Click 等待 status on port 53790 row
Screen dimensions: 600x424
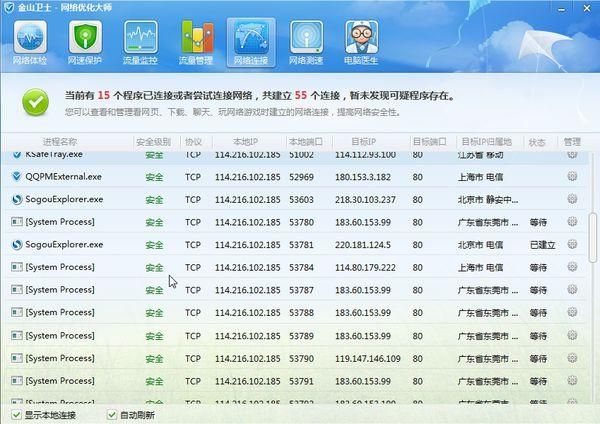[538, 359]
